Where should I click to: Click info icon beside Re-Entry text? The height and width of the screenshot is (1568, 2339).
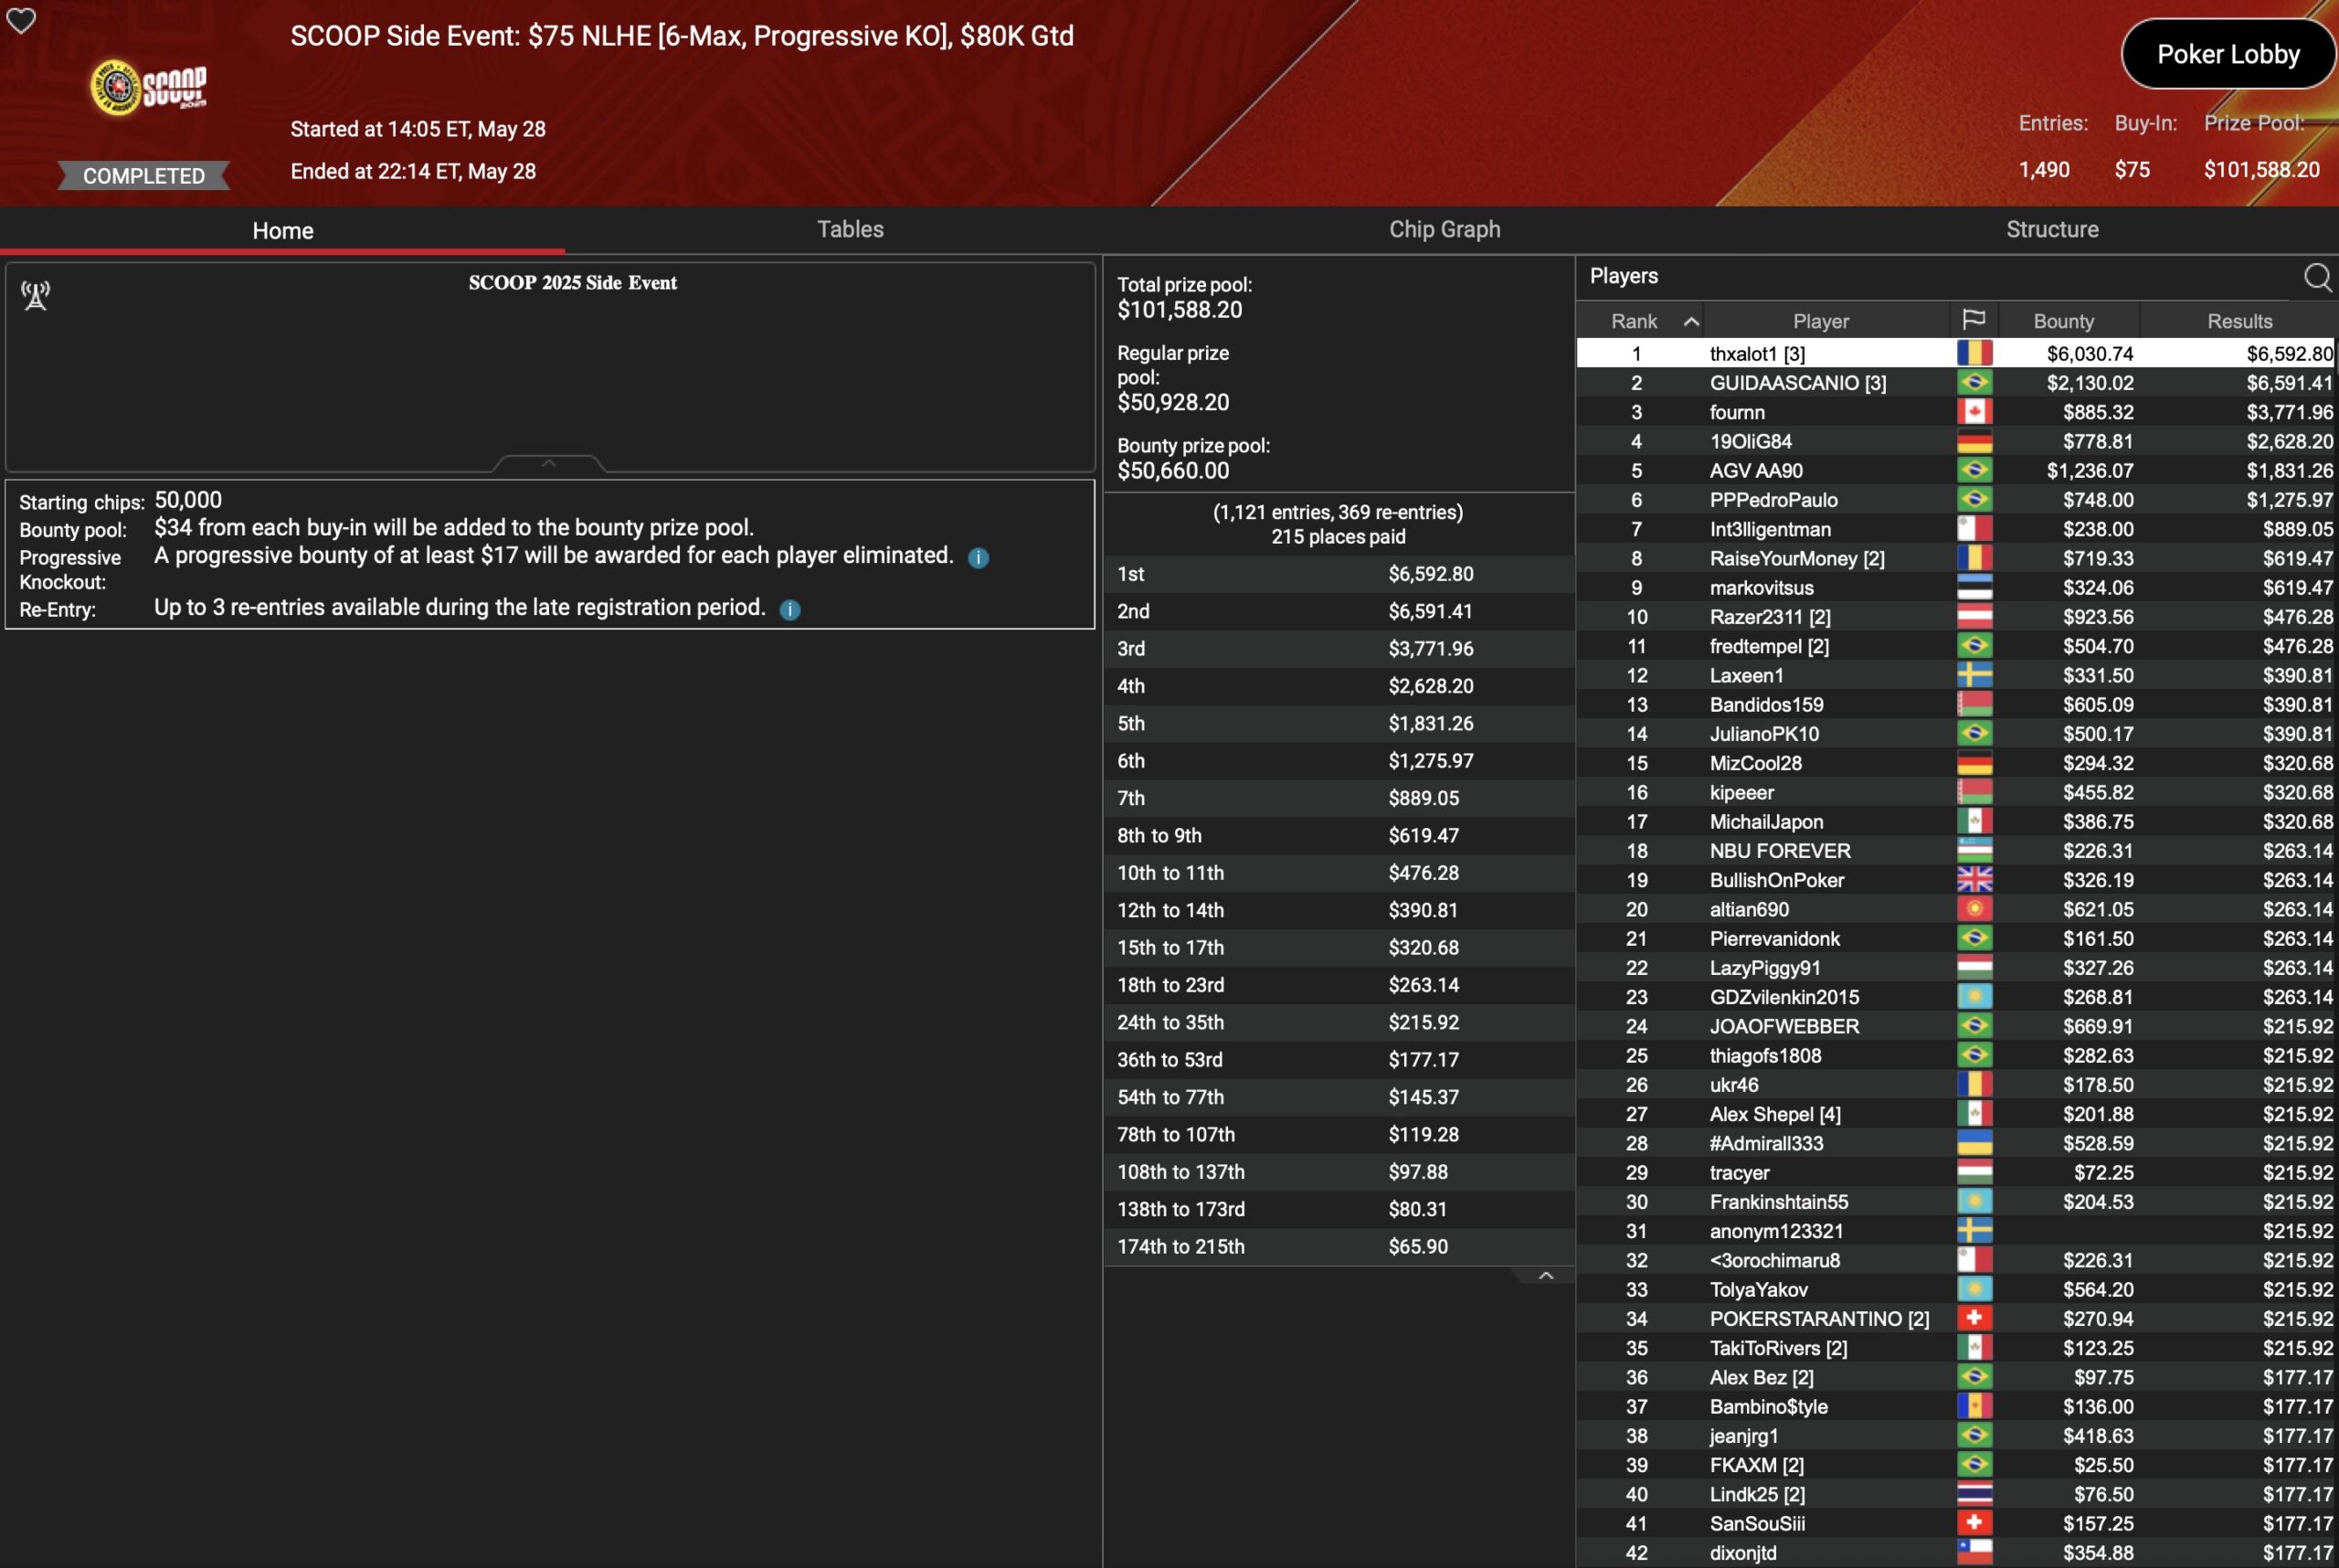pos(789,610)
